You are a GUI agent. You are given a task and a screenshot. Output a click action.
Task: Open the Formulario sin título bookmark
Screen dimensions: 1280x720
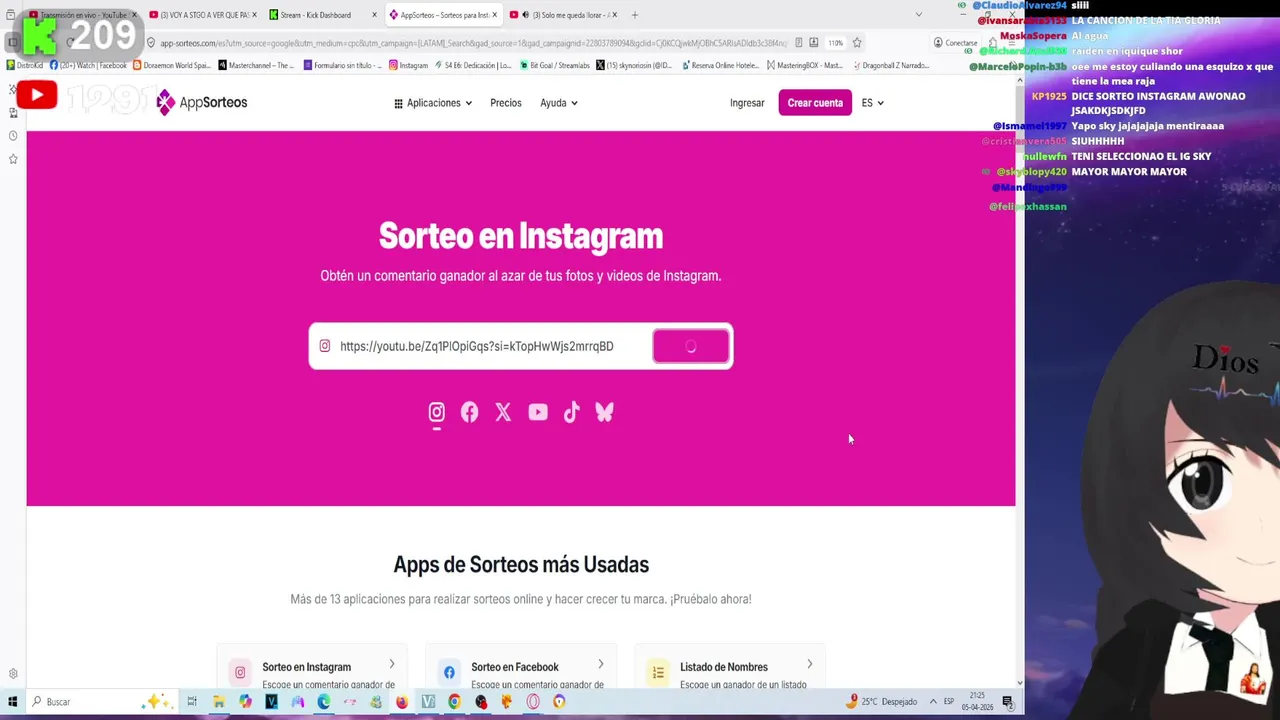(x=343, y=65)
